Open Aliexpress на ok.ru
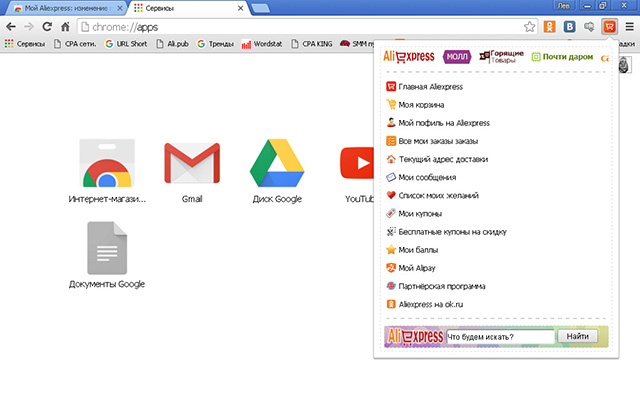Image resolution: width=640 pixels, height=400 pixels. 424,304
